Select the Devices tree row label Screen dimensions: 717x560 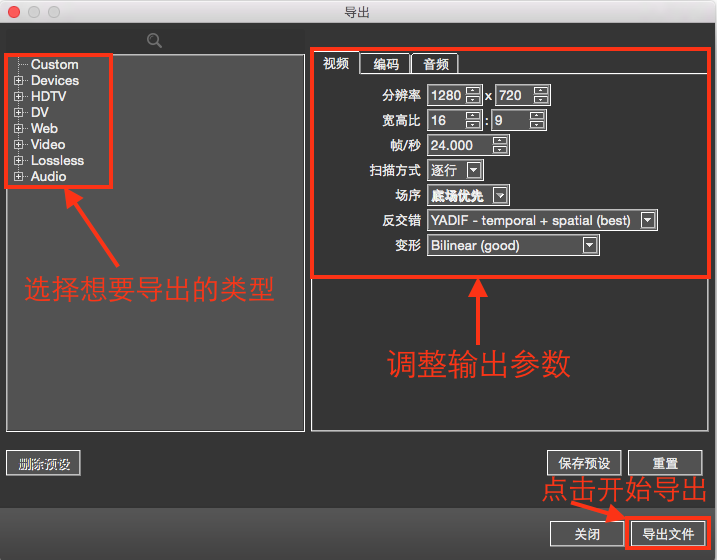[x=55, y=80]
